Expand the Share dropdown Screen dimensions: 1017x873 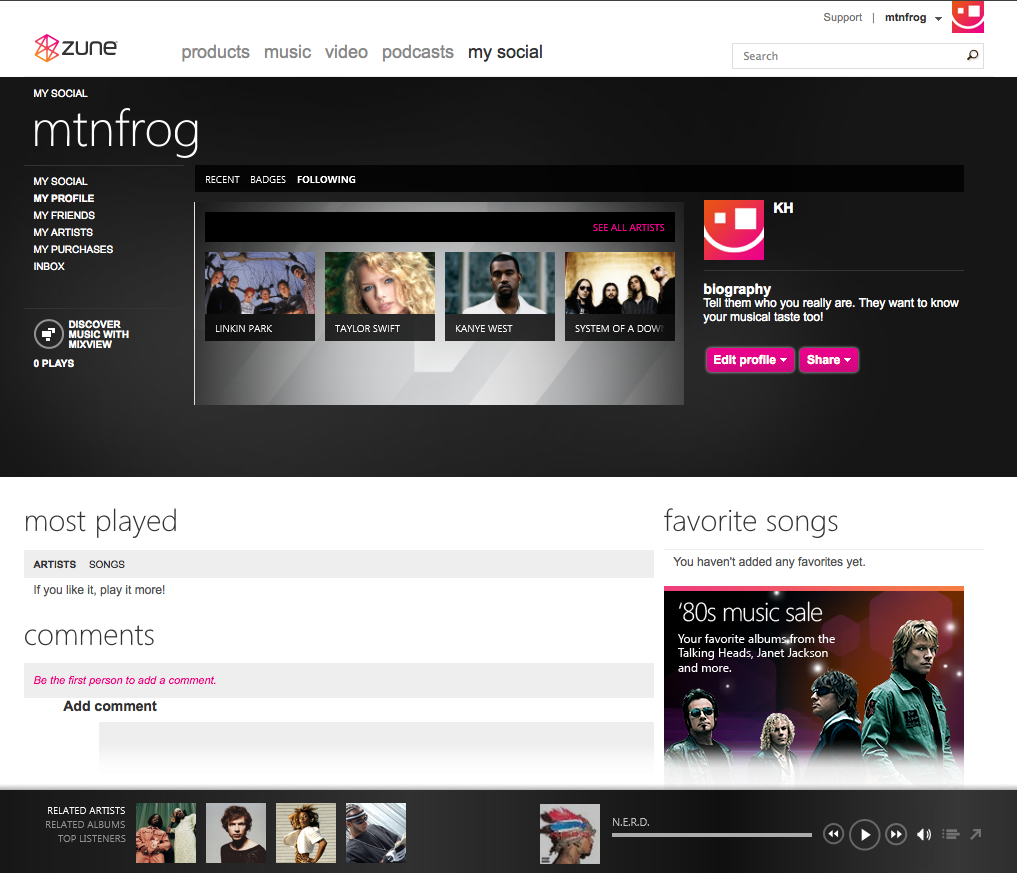pos(828,360)
